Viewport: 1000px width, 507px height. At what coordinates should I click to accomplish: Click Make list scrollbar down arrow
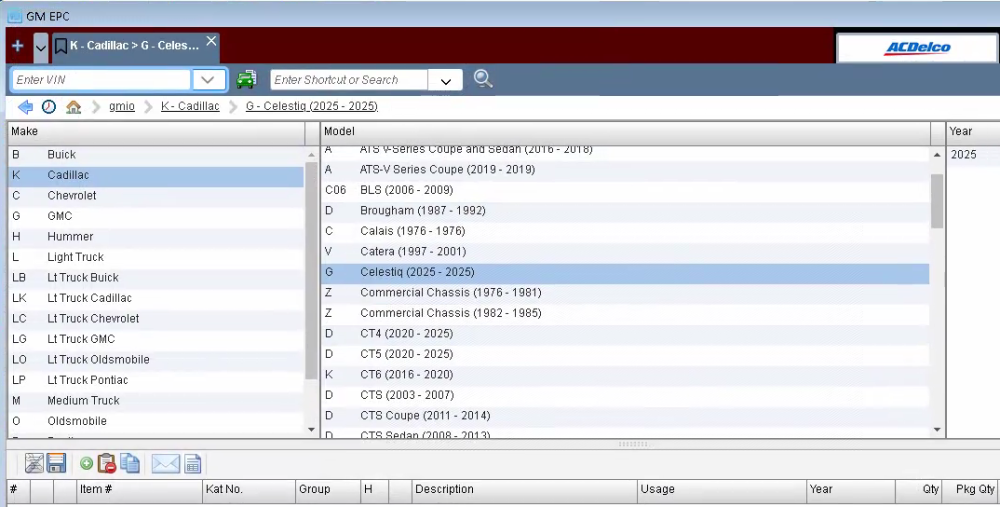tap(311, 430)
